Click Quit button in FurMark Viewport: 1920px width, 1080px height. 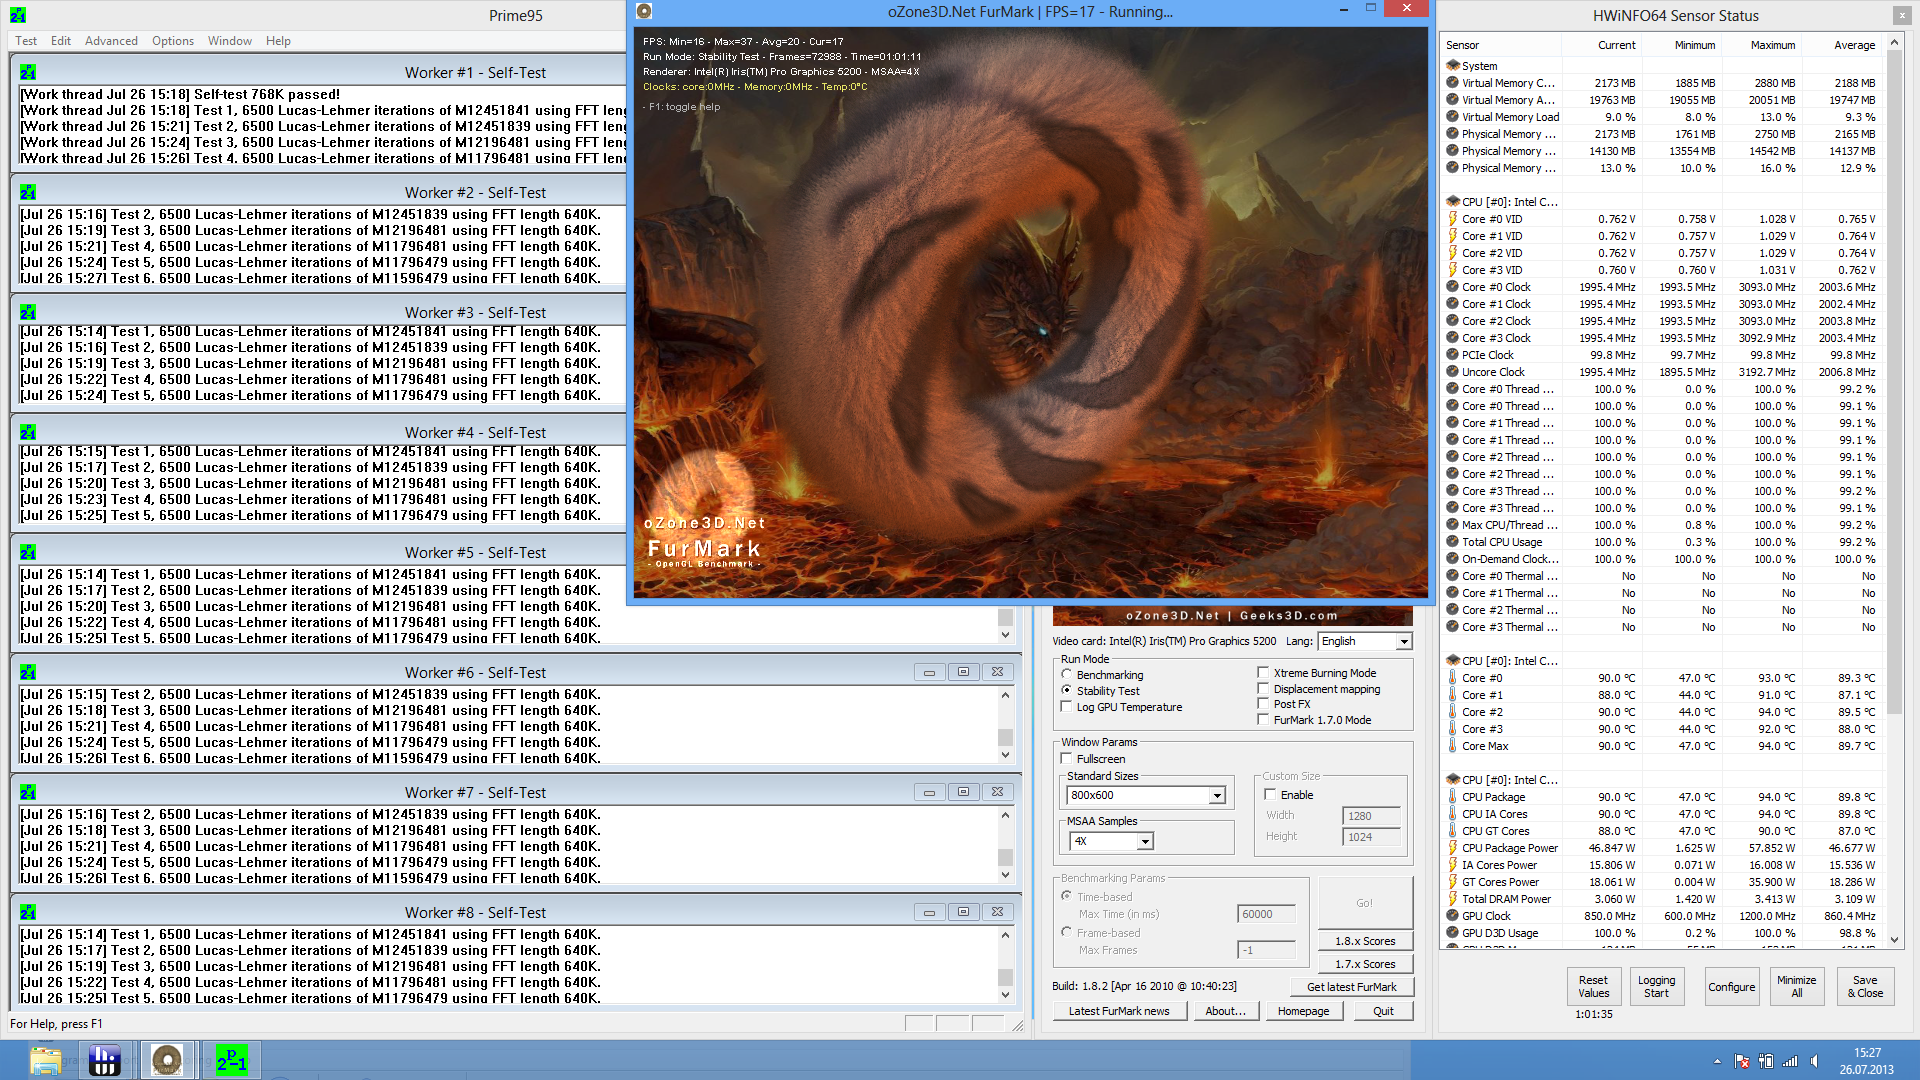(1383, 1011)
